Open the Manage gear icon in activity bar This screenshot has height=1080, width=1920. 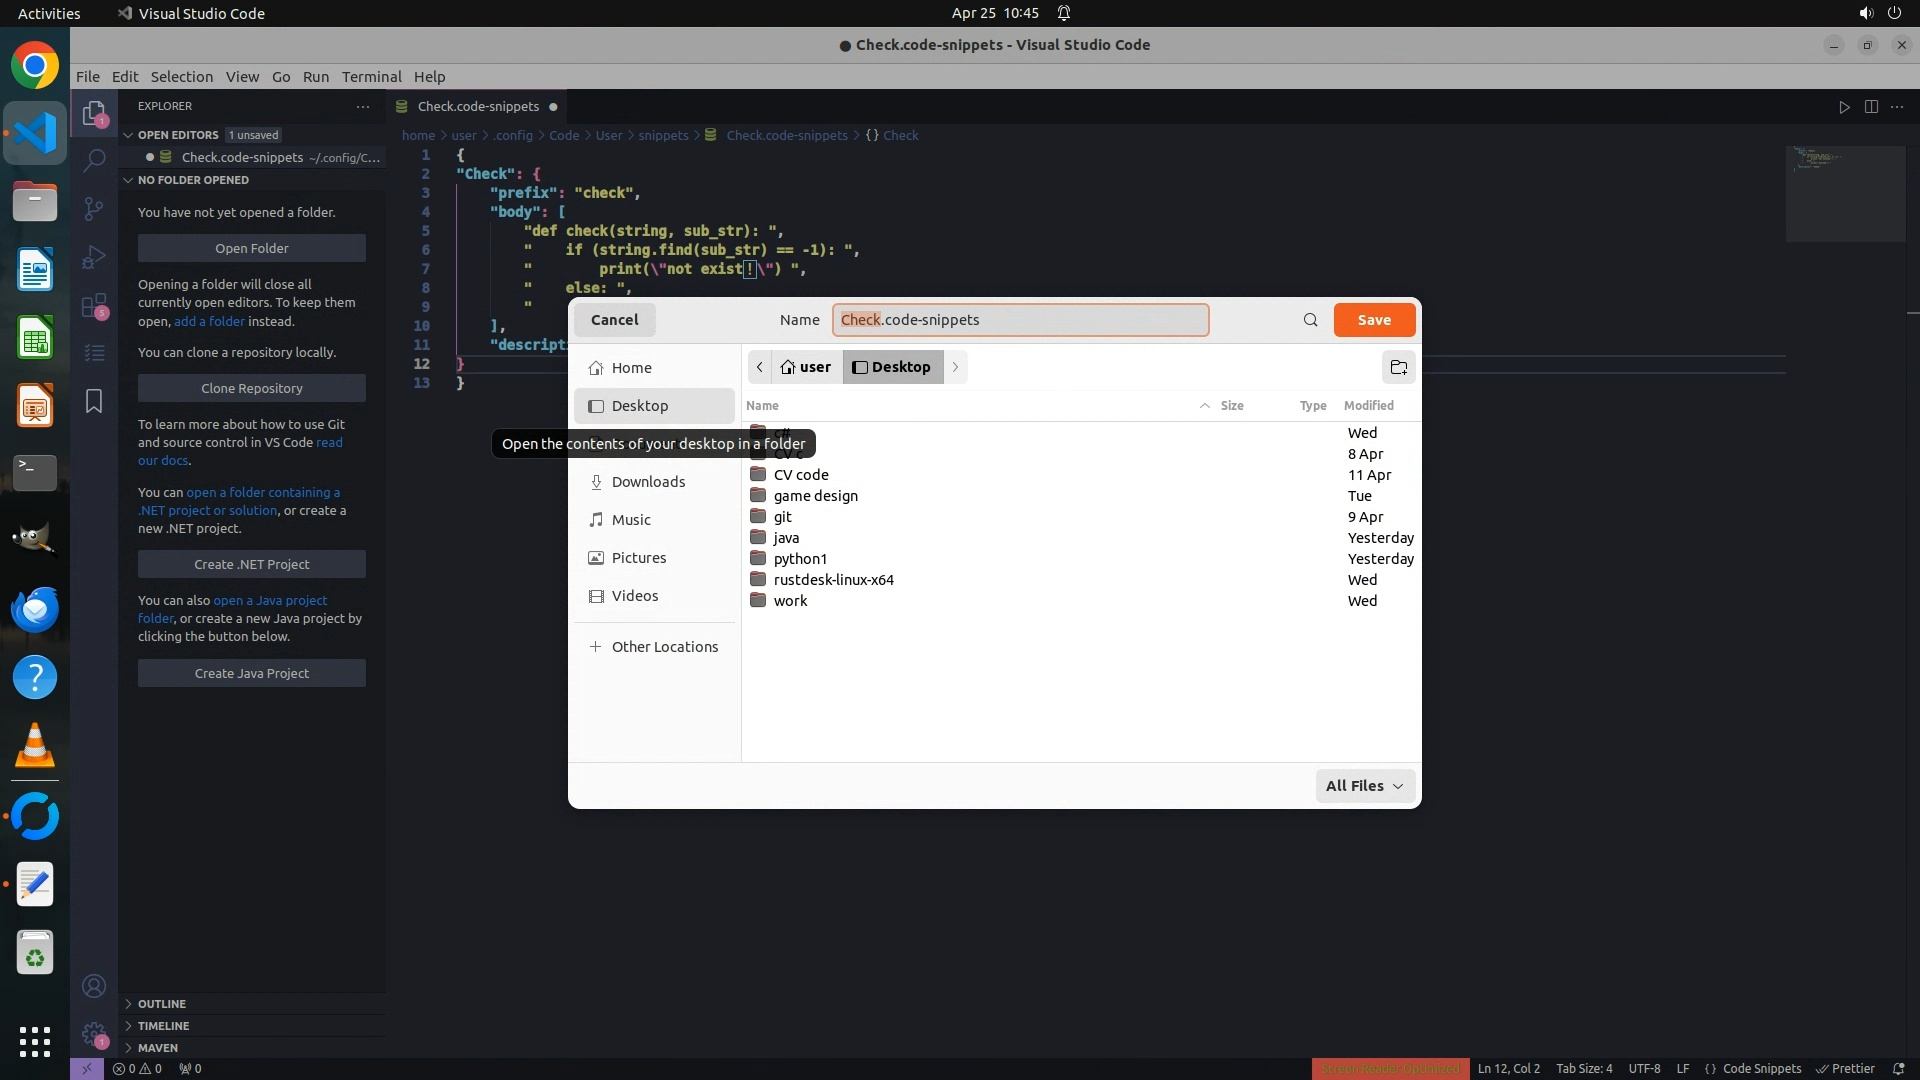click(x=94, y=1034)
